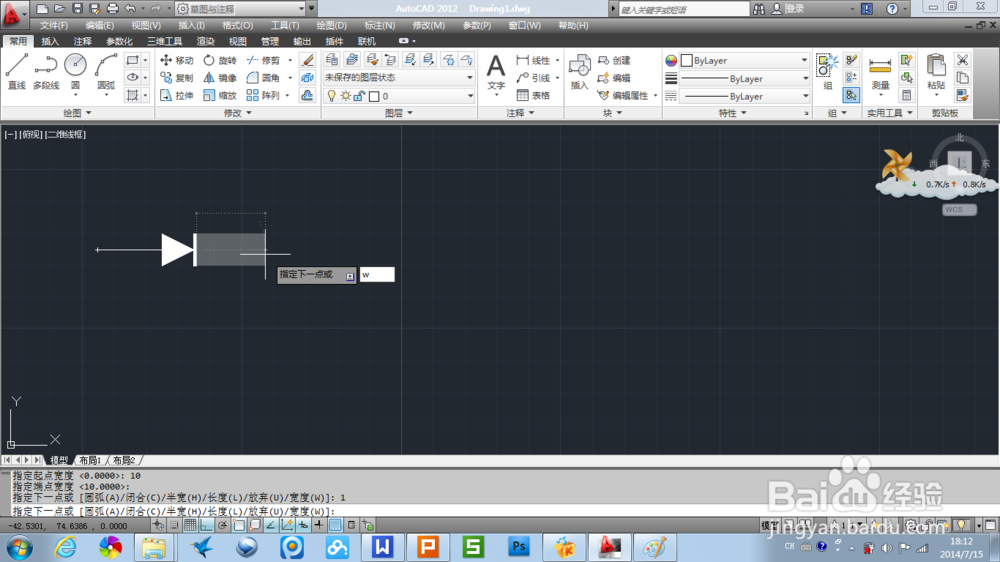Switch to the 参数化 ribbon tab
Image resolution: width=1000 pixels, height=562 pixels.
pos(119,41)
